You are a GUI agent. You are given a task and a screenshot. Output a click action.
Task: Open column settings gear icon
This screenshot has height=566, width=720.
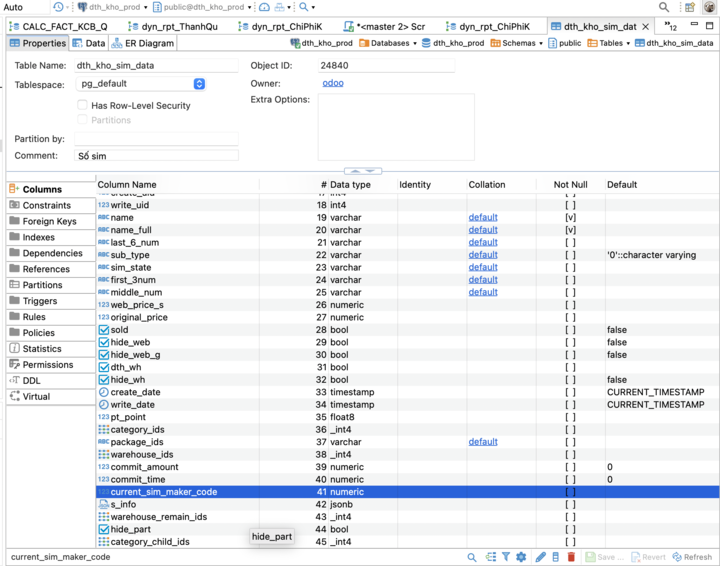(521, 557)
